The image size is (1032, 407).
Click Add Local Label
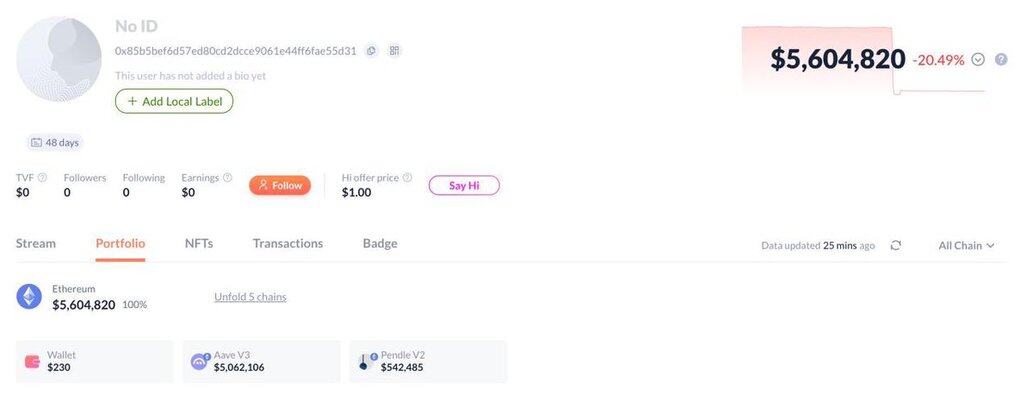[174, 101]
